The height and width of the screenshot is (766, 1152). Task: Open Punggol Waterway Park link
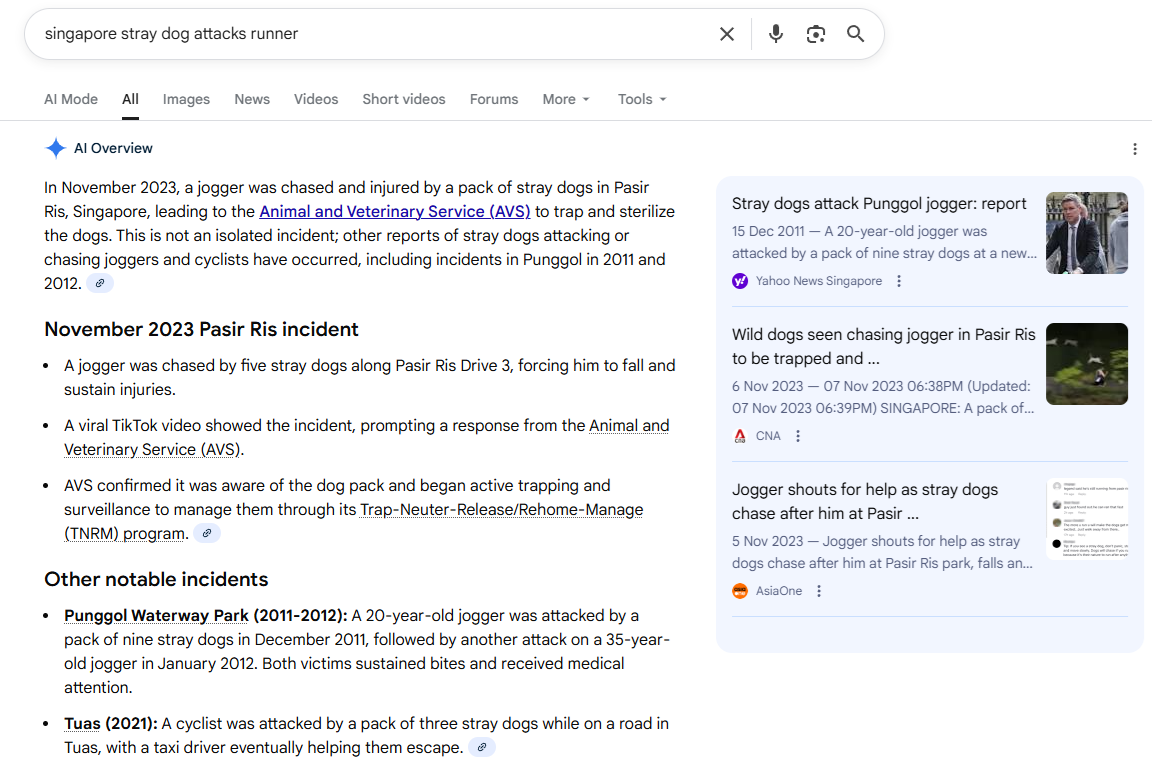[x=156, y=615]
